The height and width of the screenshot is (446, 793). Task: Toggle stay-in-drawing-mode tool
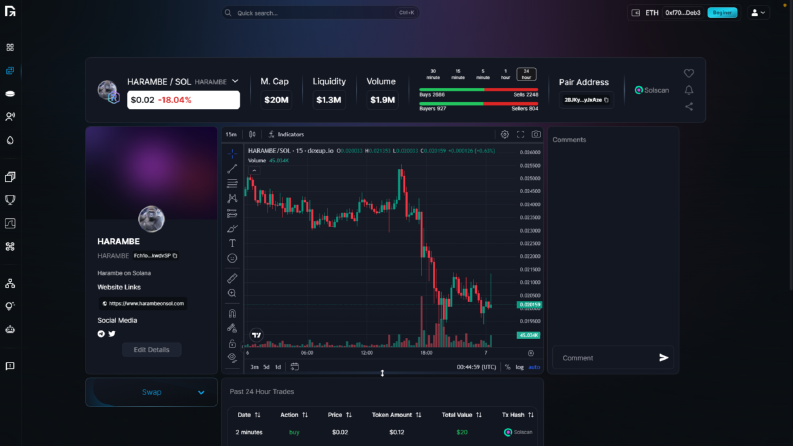point(232,329)
